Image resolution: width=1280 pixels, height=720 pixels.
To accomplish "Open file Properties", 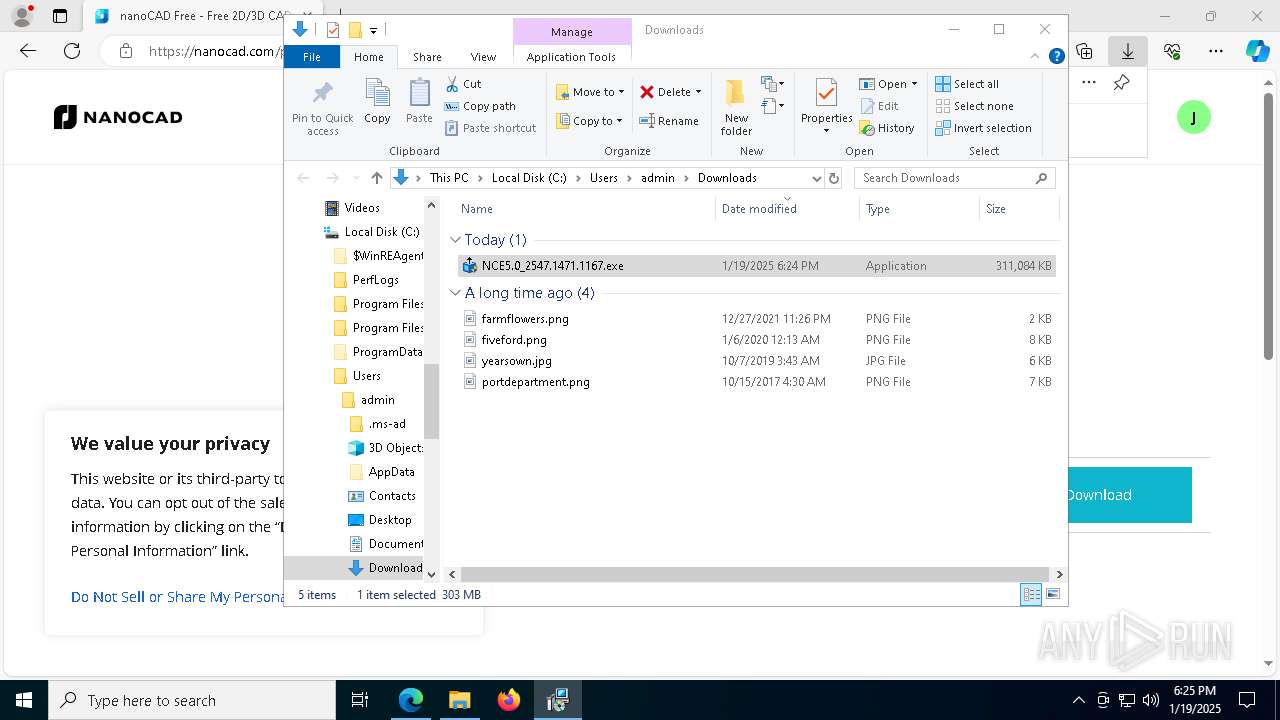I will [x=826, y=106].
